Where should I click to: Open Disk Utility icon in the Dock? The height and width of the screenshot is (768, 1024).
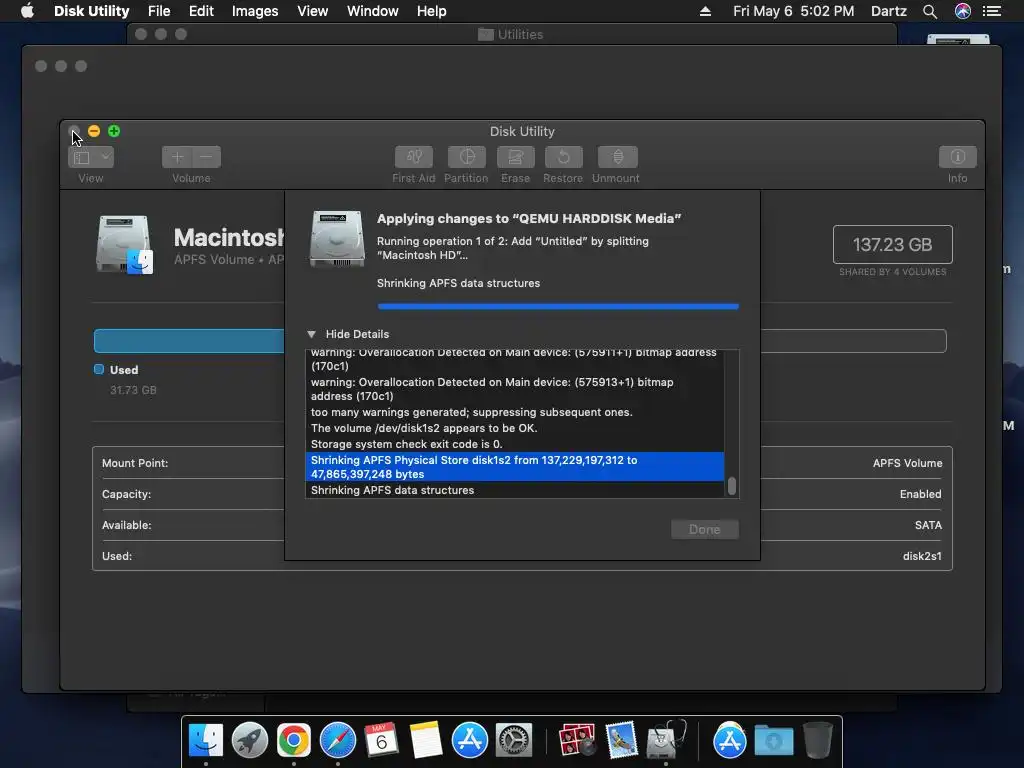665,741
